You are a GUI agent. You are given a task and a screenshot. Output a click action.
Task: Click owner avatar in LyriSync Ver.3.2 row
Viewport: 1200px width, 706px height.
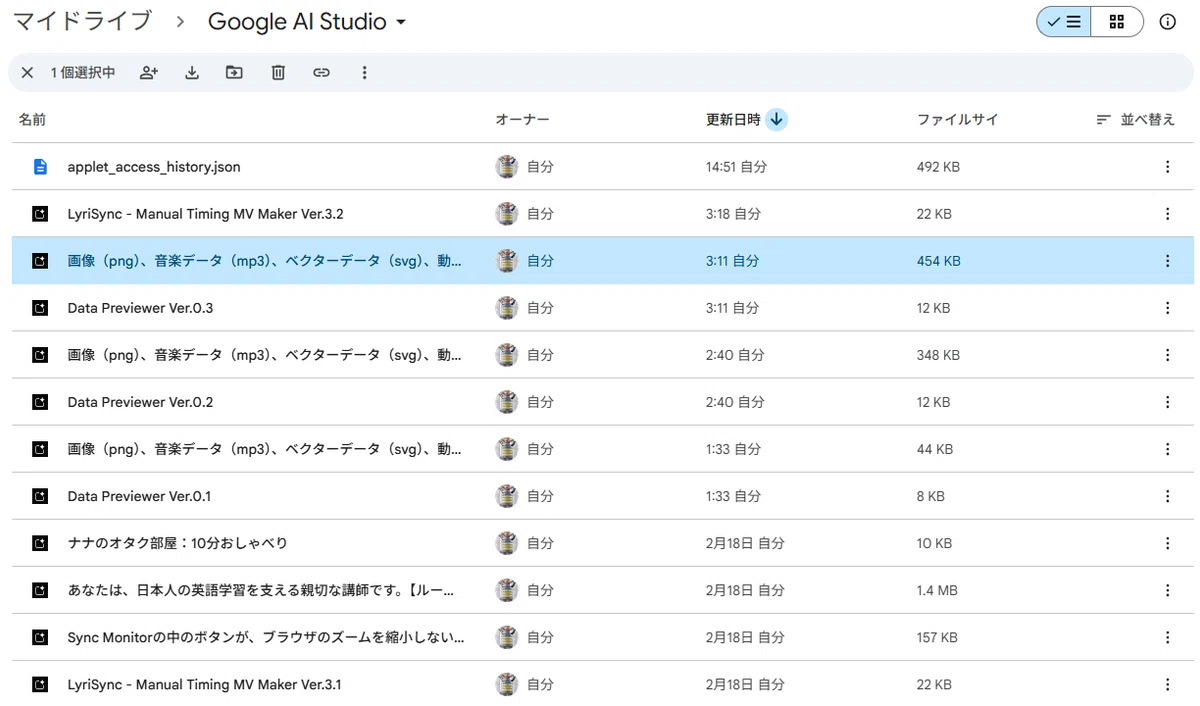[x=507, y=214]
